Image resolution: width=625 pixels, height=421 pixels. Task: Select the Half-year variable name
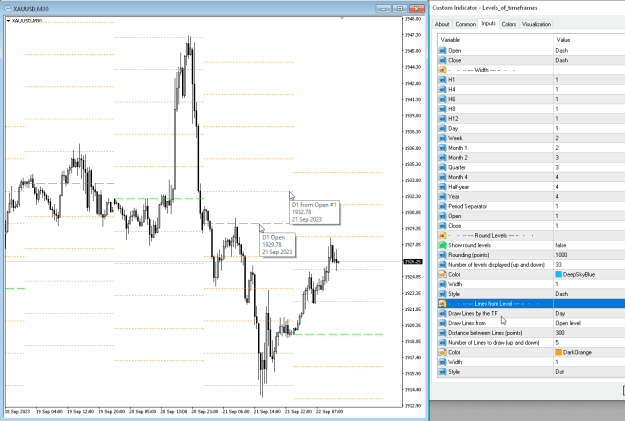(x=459, y=187)
